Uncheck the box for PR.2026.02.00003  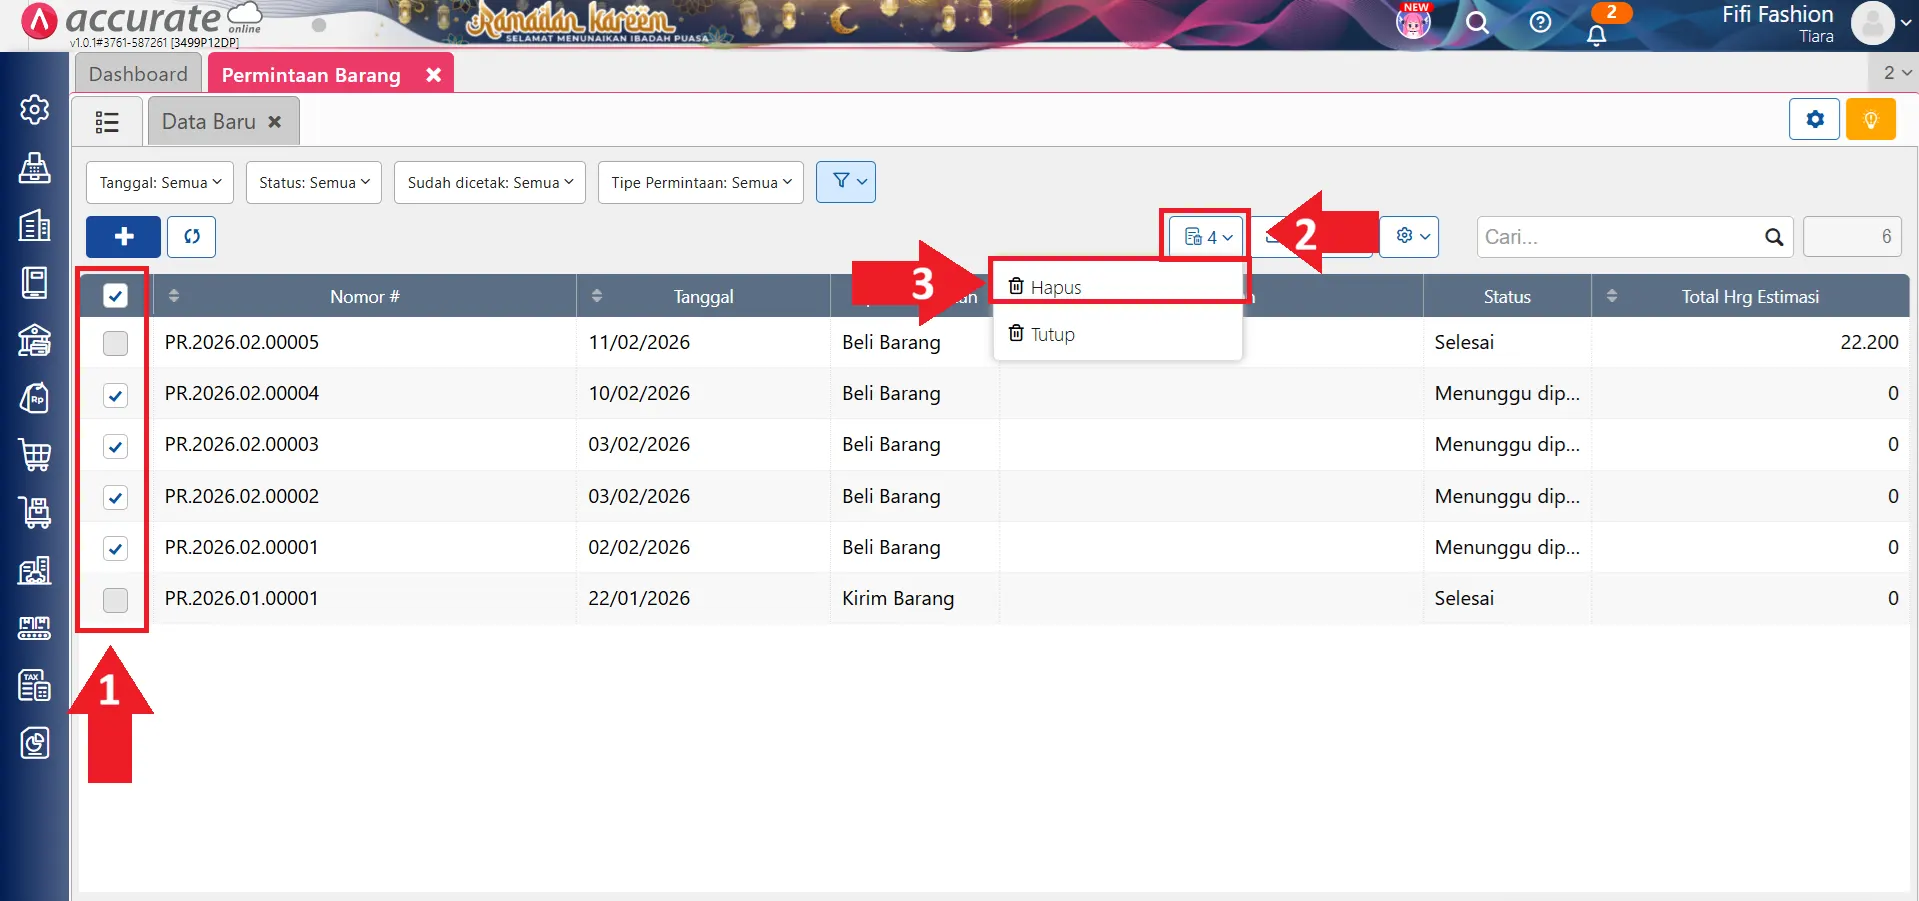(116, 446)
